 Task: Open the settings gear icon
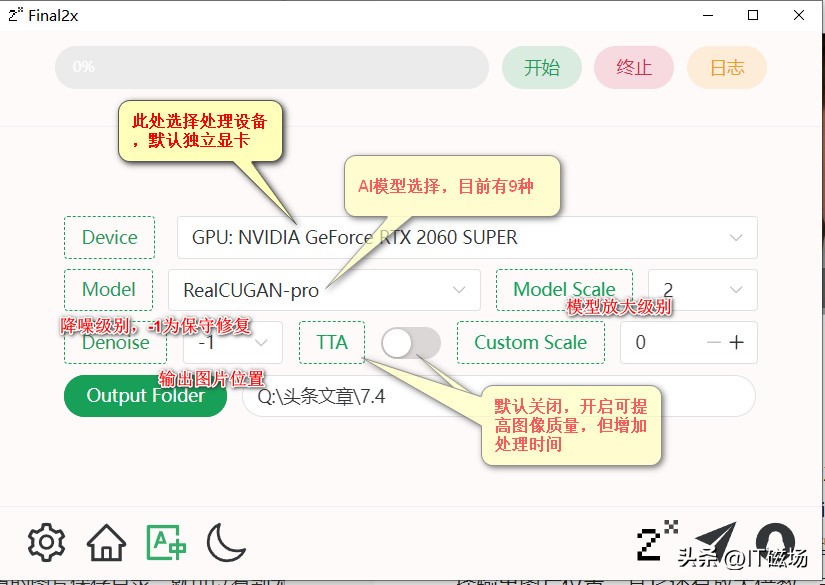pos(44,542)
